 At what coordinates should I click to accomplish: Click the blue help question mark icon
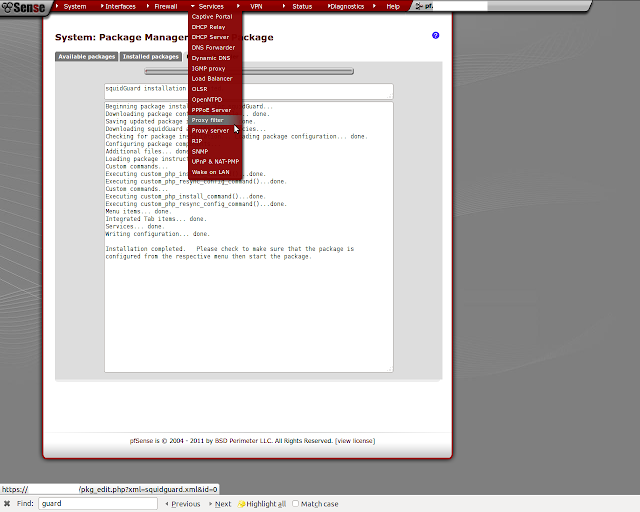coord(436,36)
